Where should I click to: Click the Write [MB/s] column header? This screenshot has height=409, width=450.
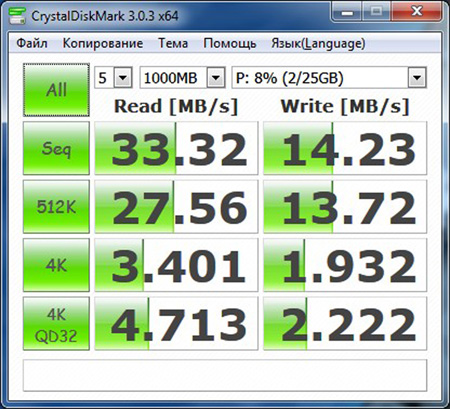[345, 107]
